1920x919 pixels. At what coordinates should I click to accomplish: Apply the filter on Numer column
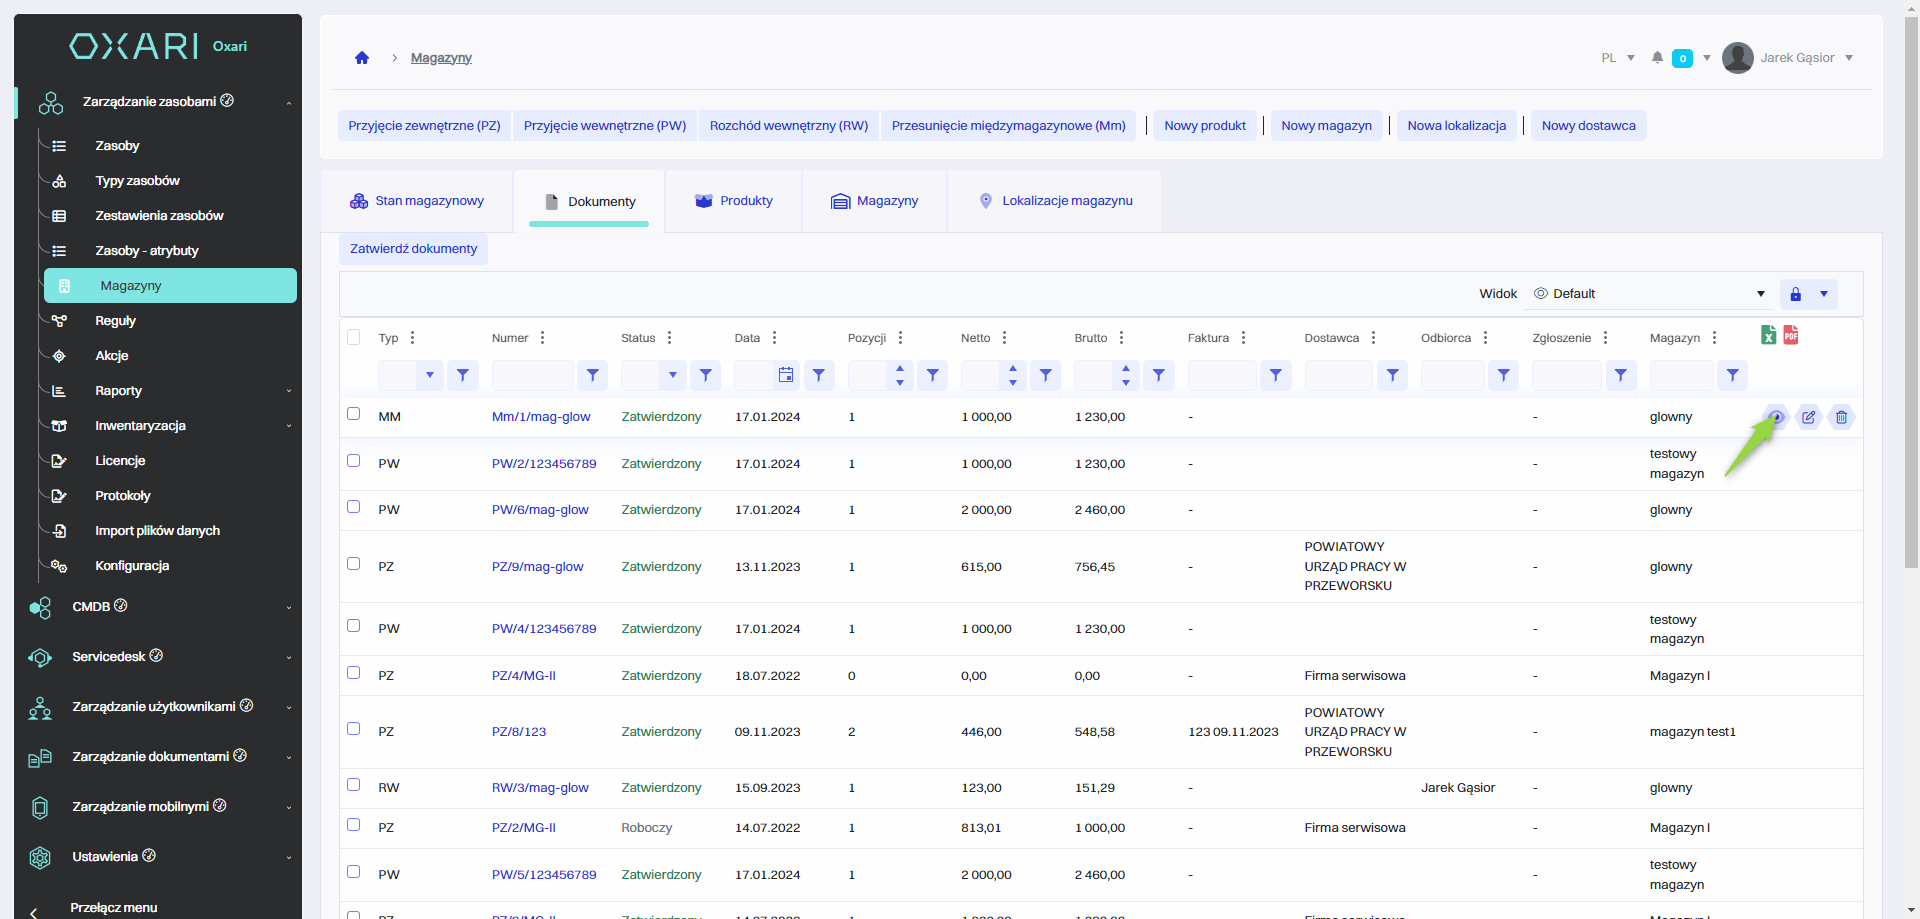(x=592, y=375)
